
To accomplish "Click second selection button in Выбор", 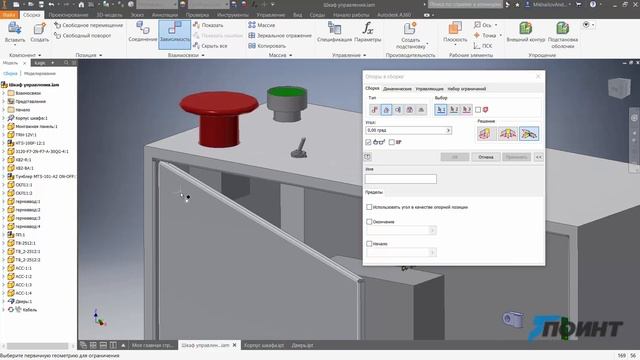I will pos(454,110).
